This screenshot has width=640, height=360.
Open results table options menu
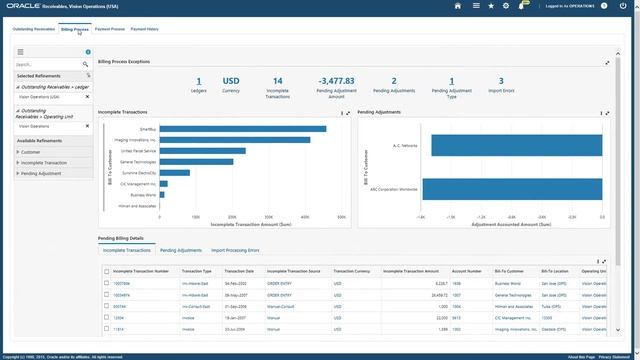[x=598, y=262]
